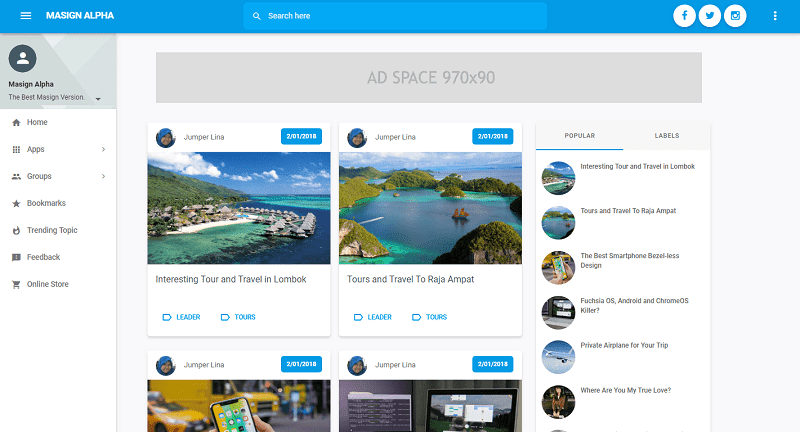Click the Apps grid icon
This screenshot has height=432, width=800.
click(x=16, y=149)
